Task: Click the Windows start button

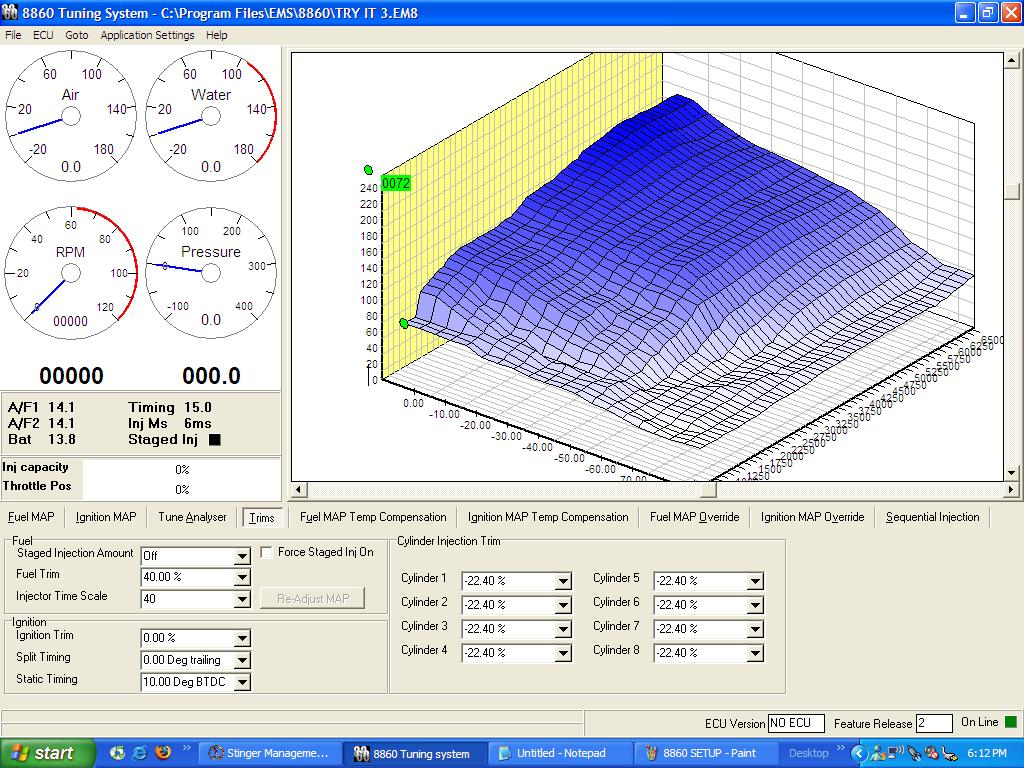Action: 48,753
